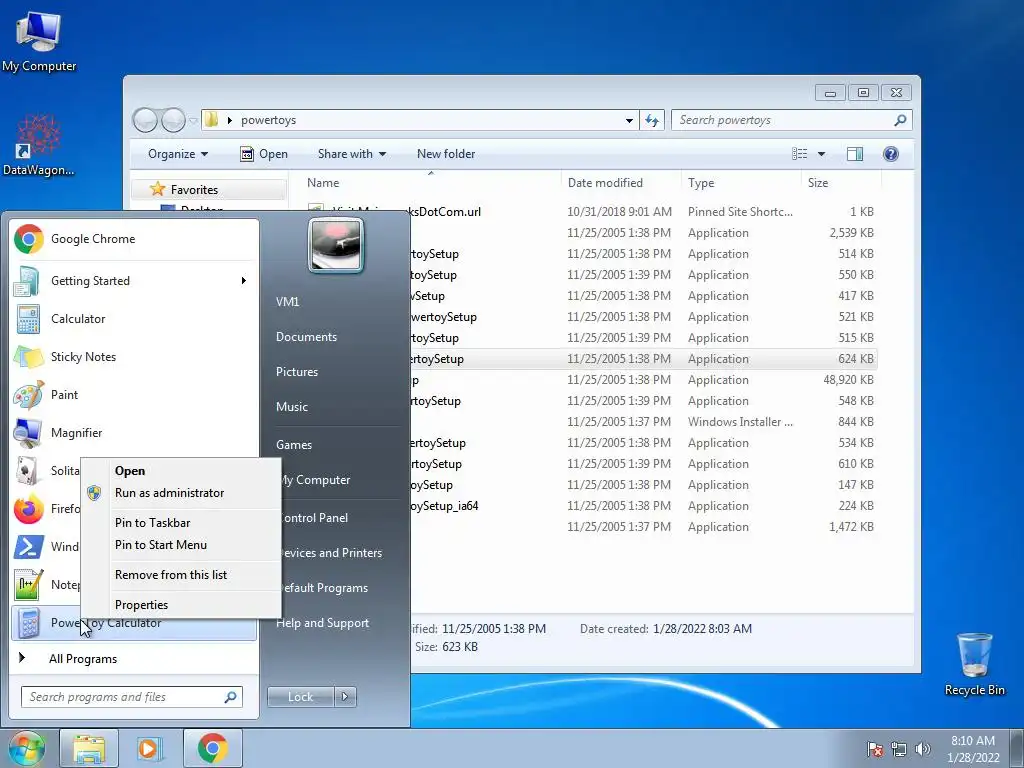
Task: Click the search magnifier in Explorer
Action: click(900, 120)
